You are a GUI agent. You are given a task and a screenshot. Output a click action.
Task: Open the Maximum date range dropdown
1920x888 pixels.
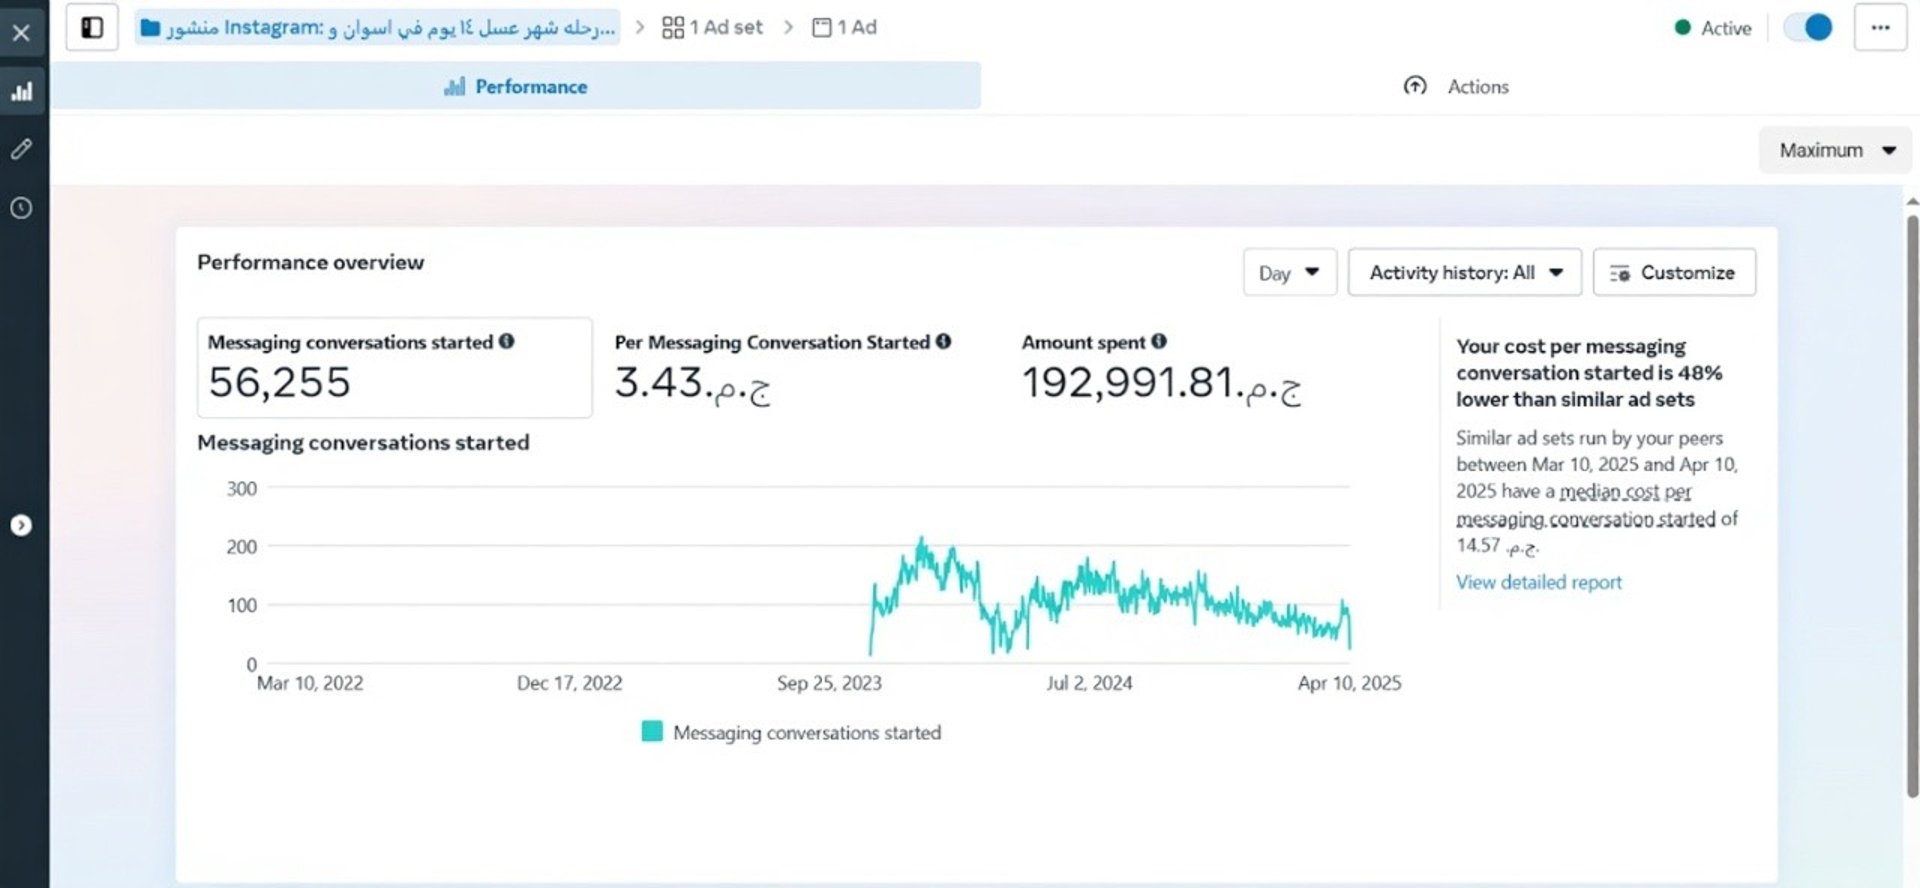pyautogui.click(x=1836, y=150)
